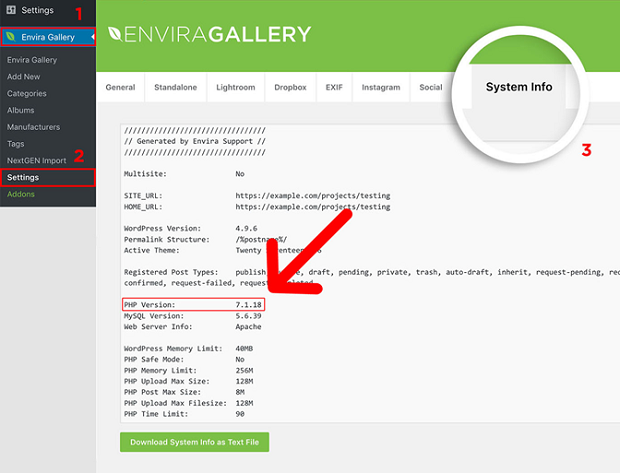Switch to the Social tab
This screenshot has height=473, width=620.
click(431, 87)
